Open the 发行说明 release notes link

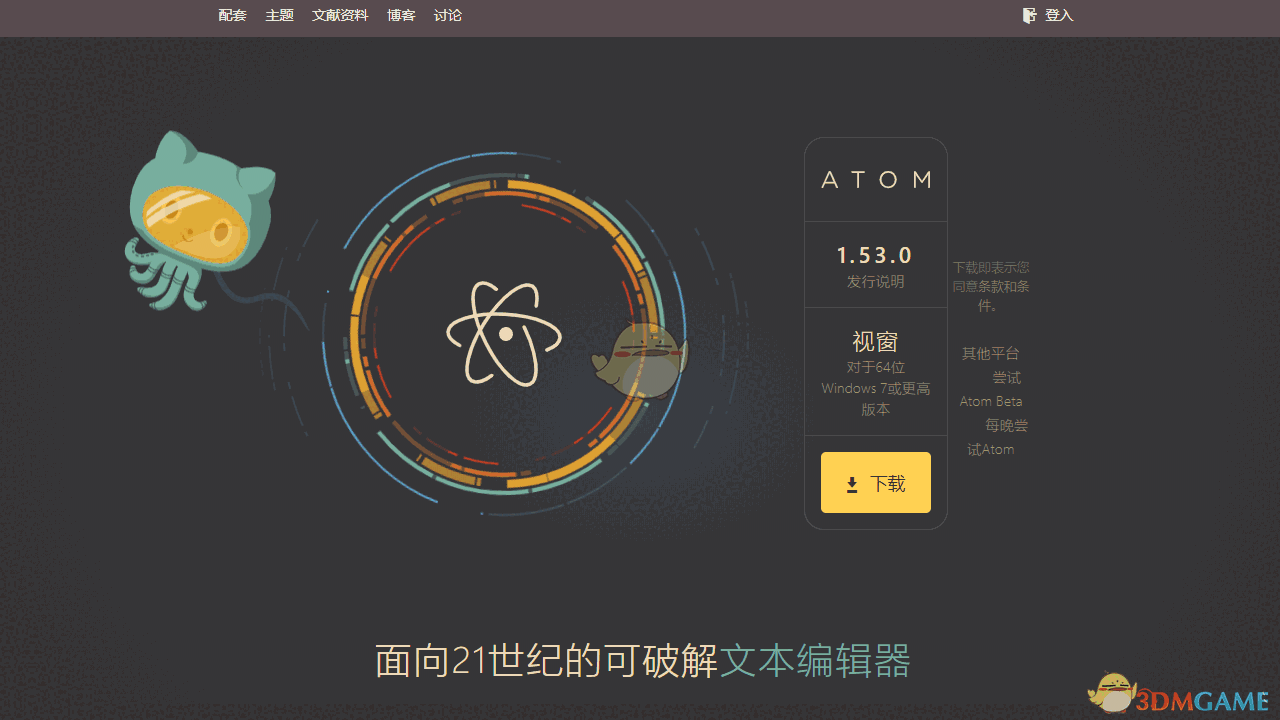[x=875, y=281]
